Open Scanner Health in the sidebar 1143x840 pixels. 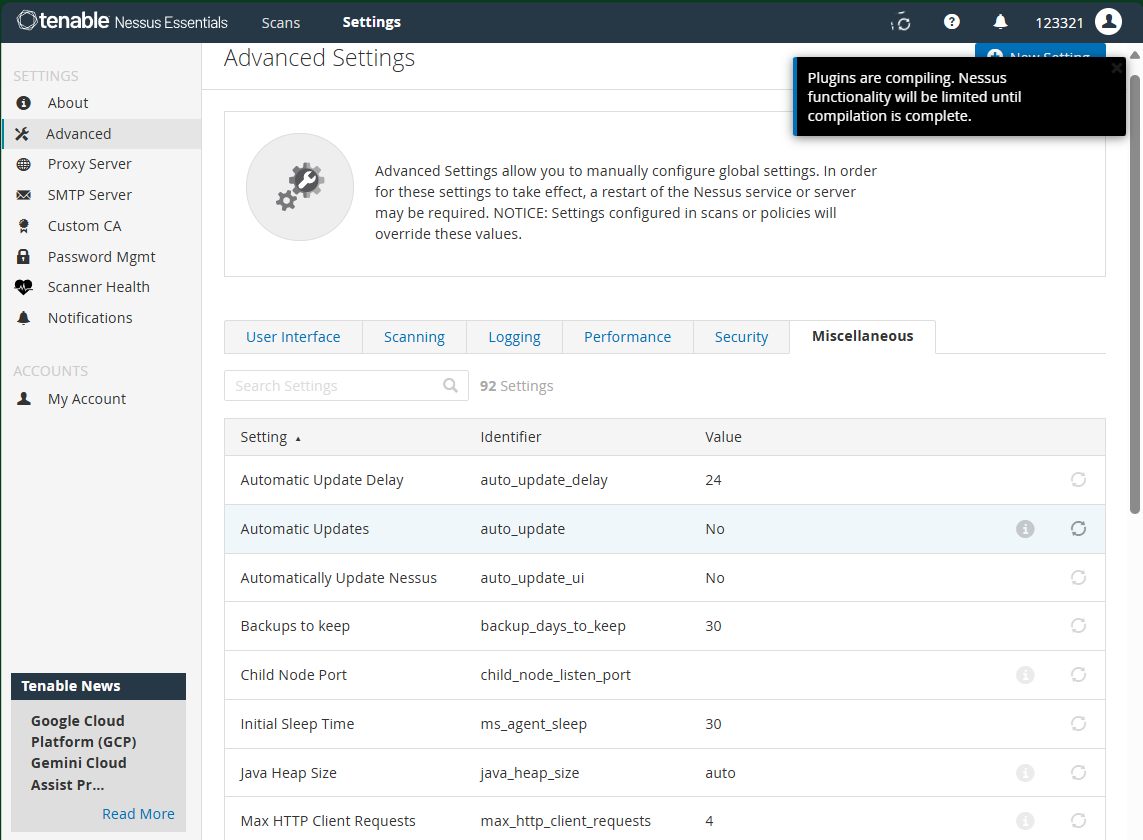coord(98,287)
